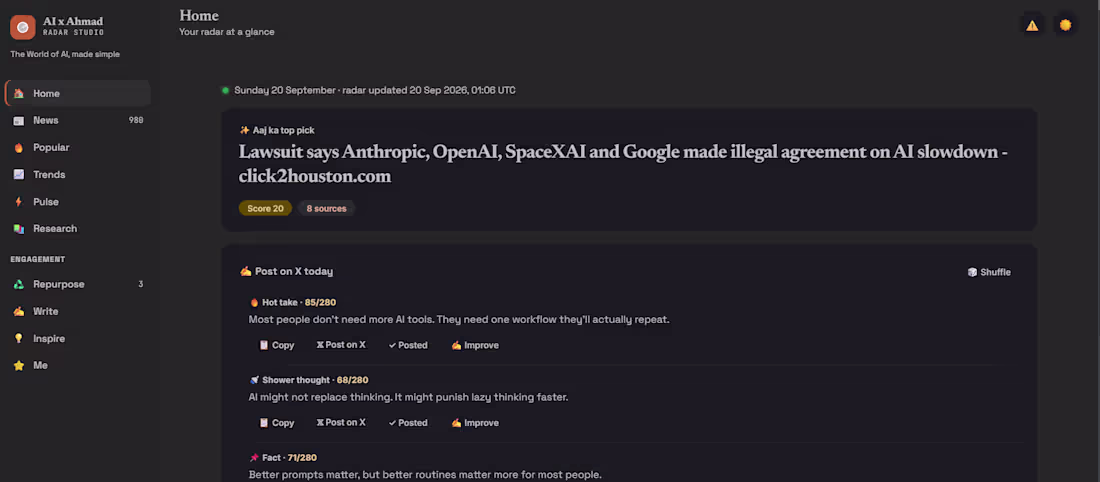
Task: Click the Pulse lightning icon
Action: click(19, 202)
